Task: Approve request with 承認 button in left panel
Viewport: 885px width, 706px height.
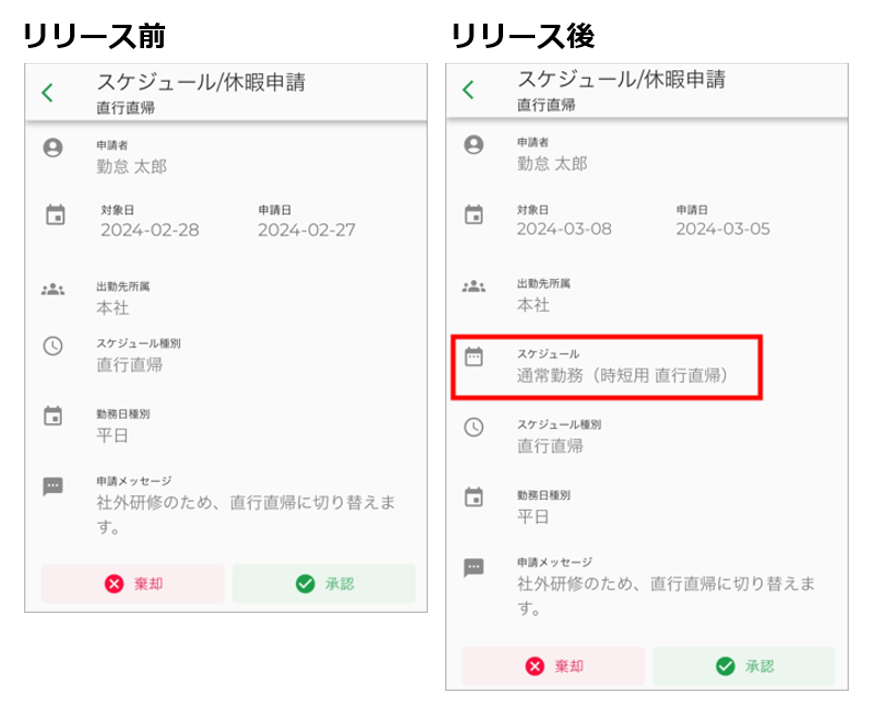Action: (x=324, y=584)
